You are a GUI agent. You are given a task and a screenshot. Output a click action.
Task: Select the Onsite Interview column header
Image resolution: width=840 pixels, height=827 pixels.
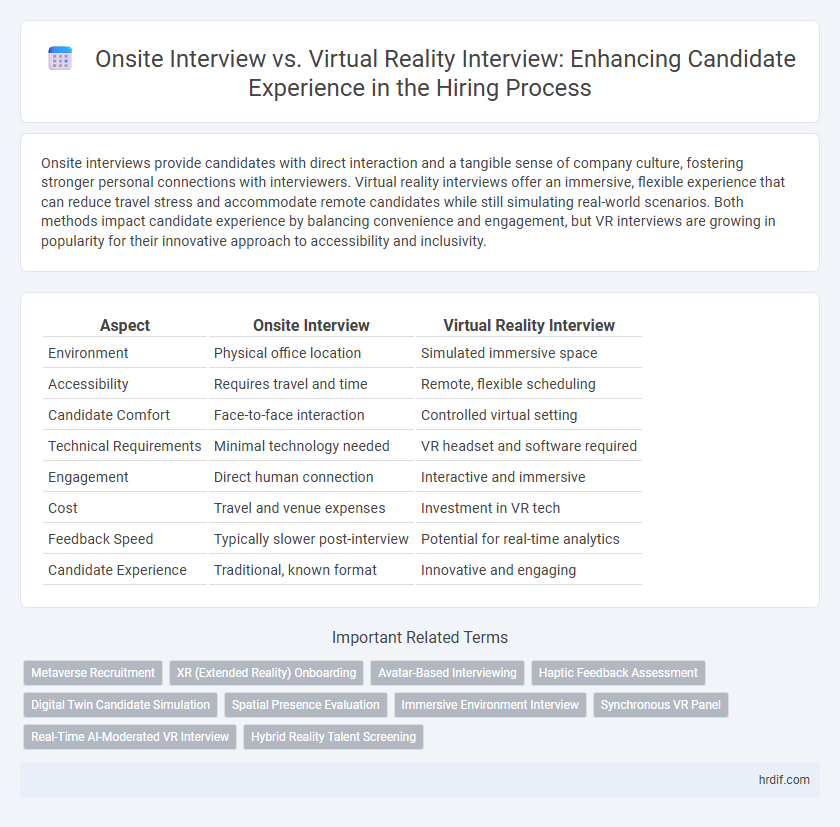(x=311, y=325)
